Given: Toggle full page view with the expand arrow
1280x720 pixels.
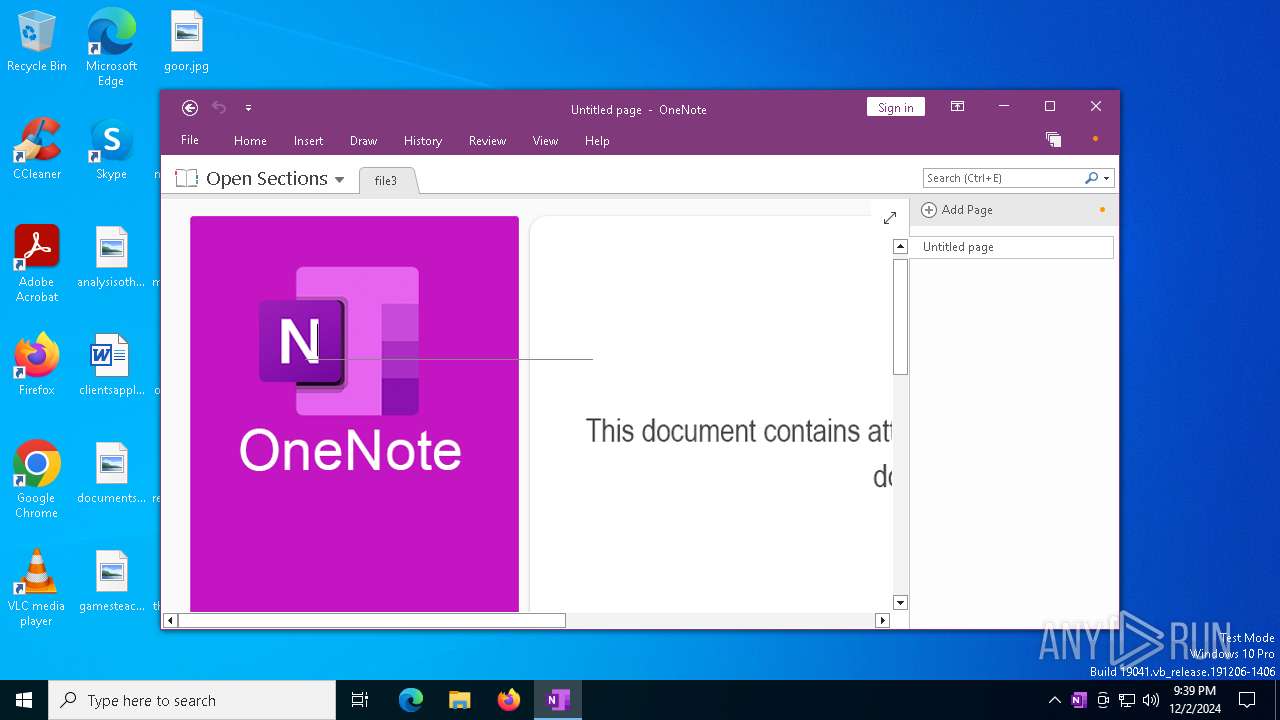Looking at the screenshot, I should 890,217.
